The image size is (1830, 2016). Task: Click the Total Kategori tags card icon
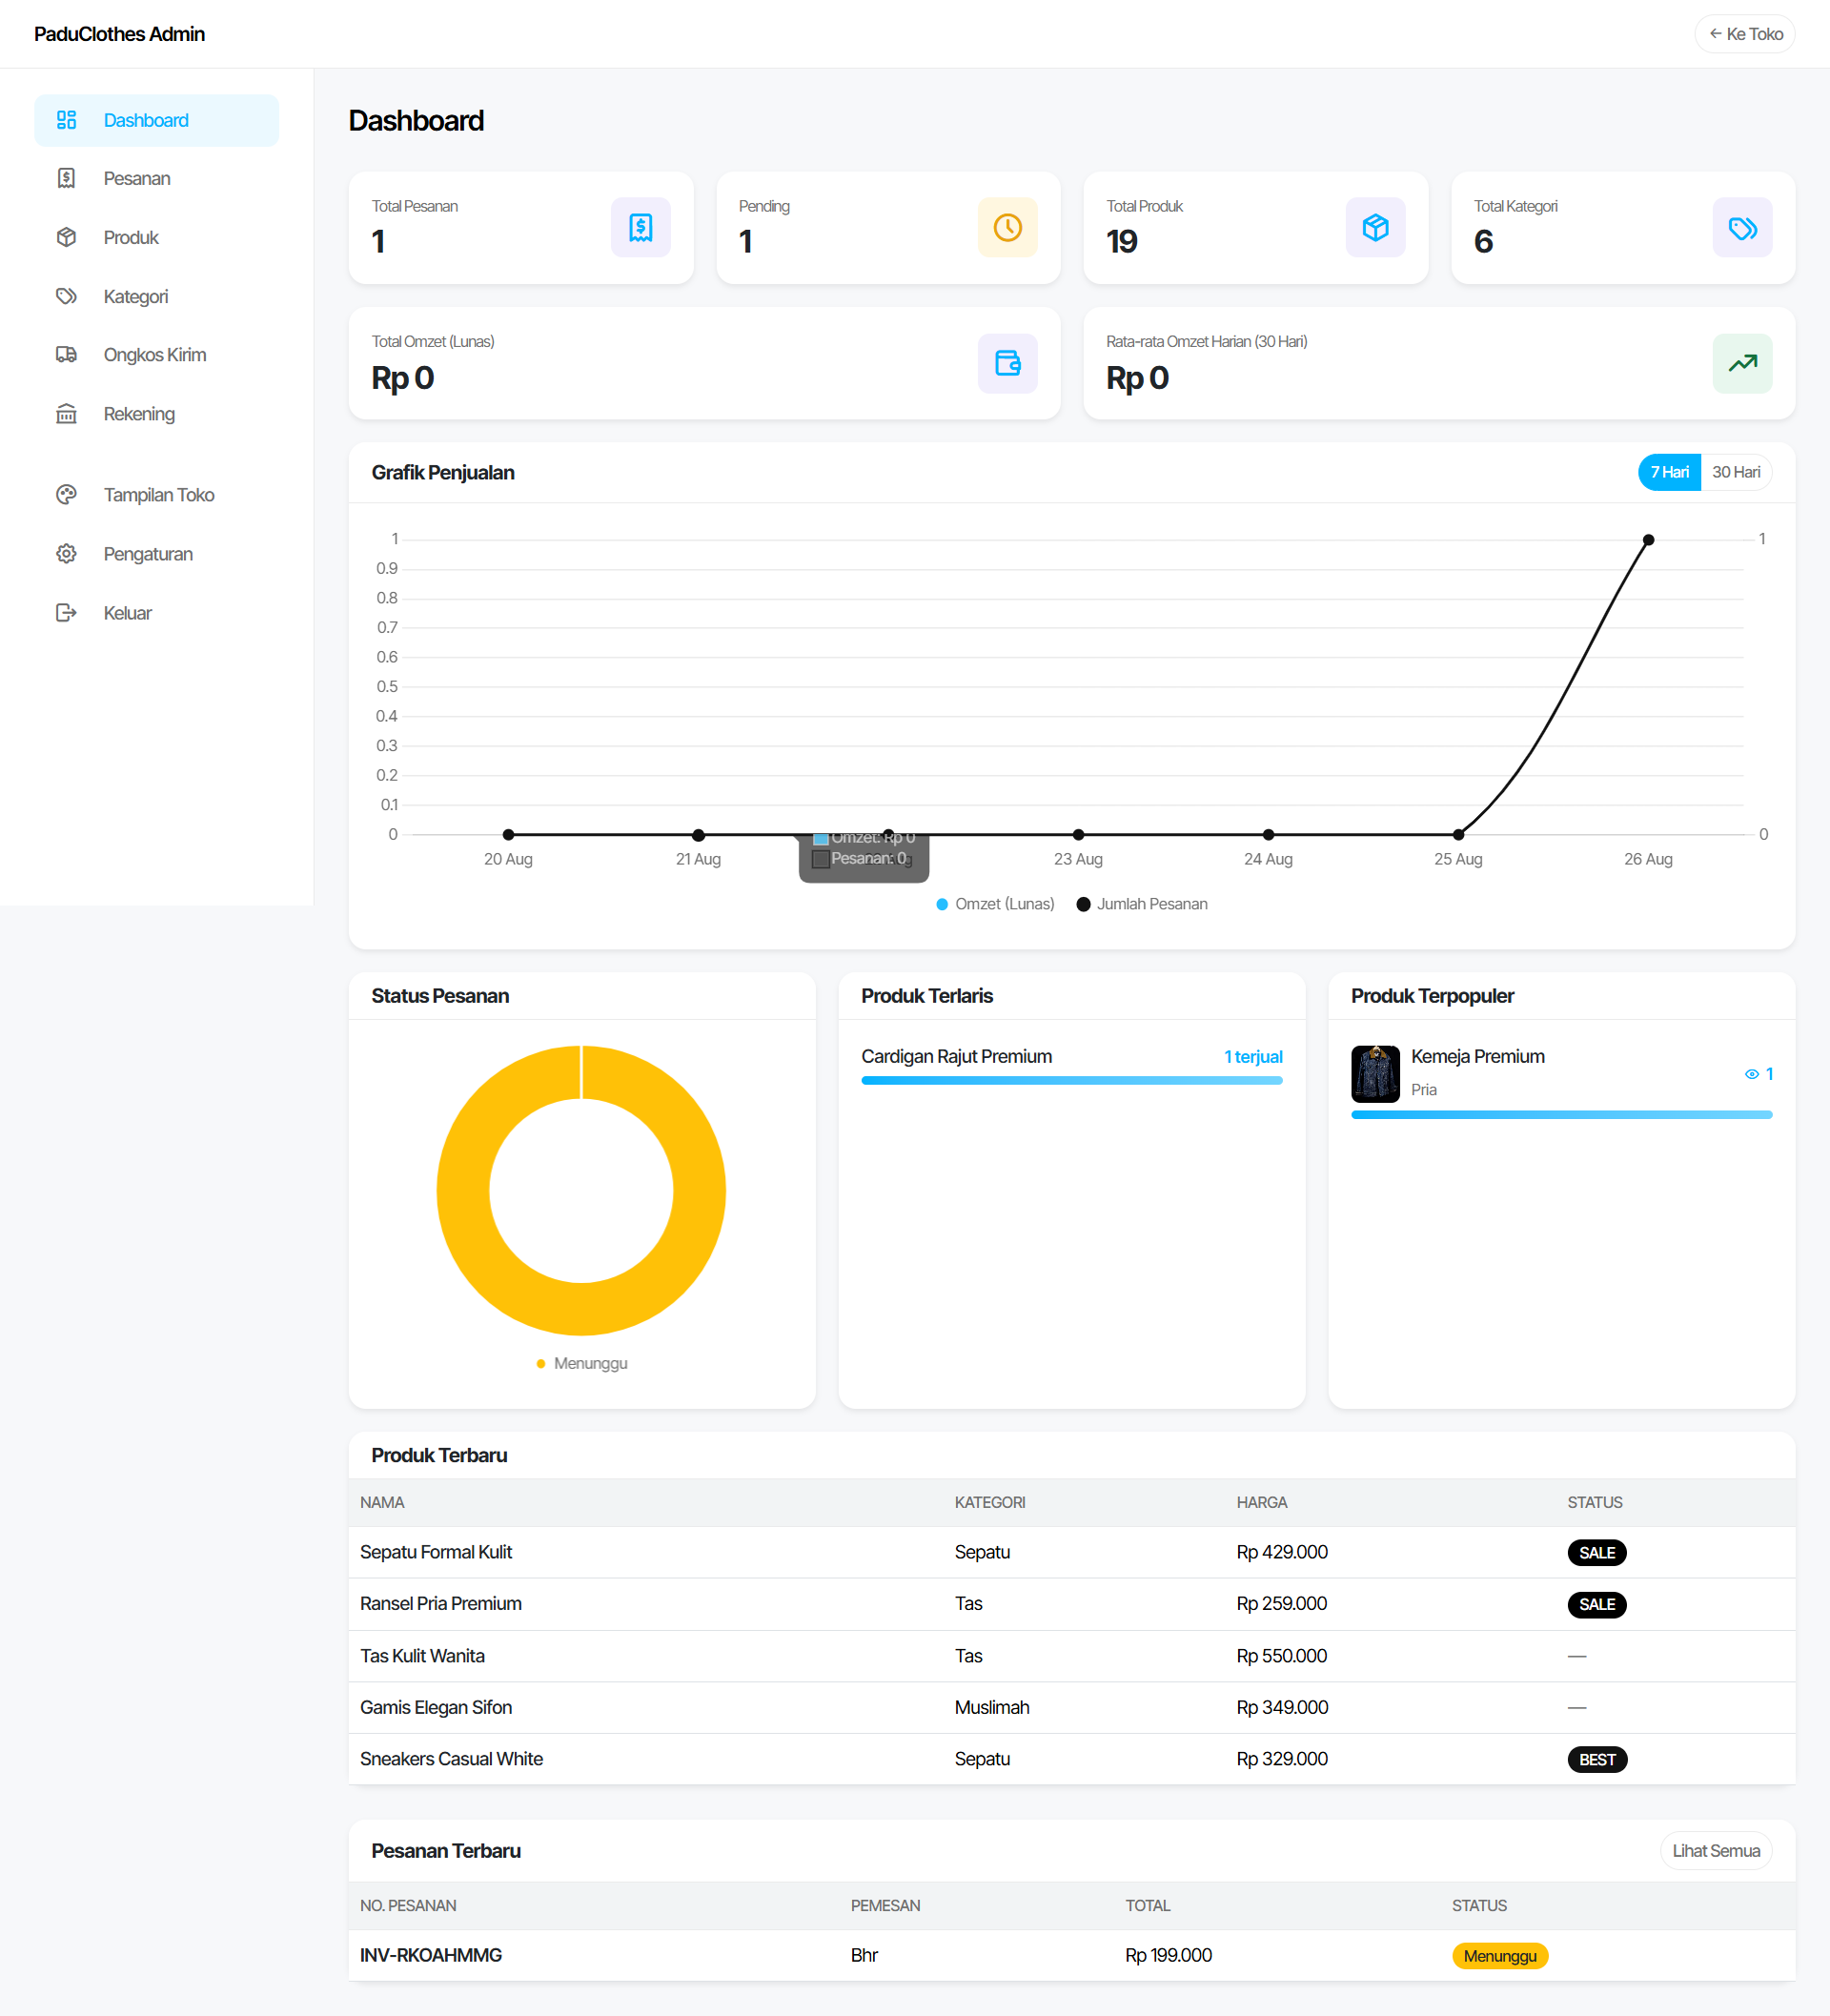tap(1742, 228)
